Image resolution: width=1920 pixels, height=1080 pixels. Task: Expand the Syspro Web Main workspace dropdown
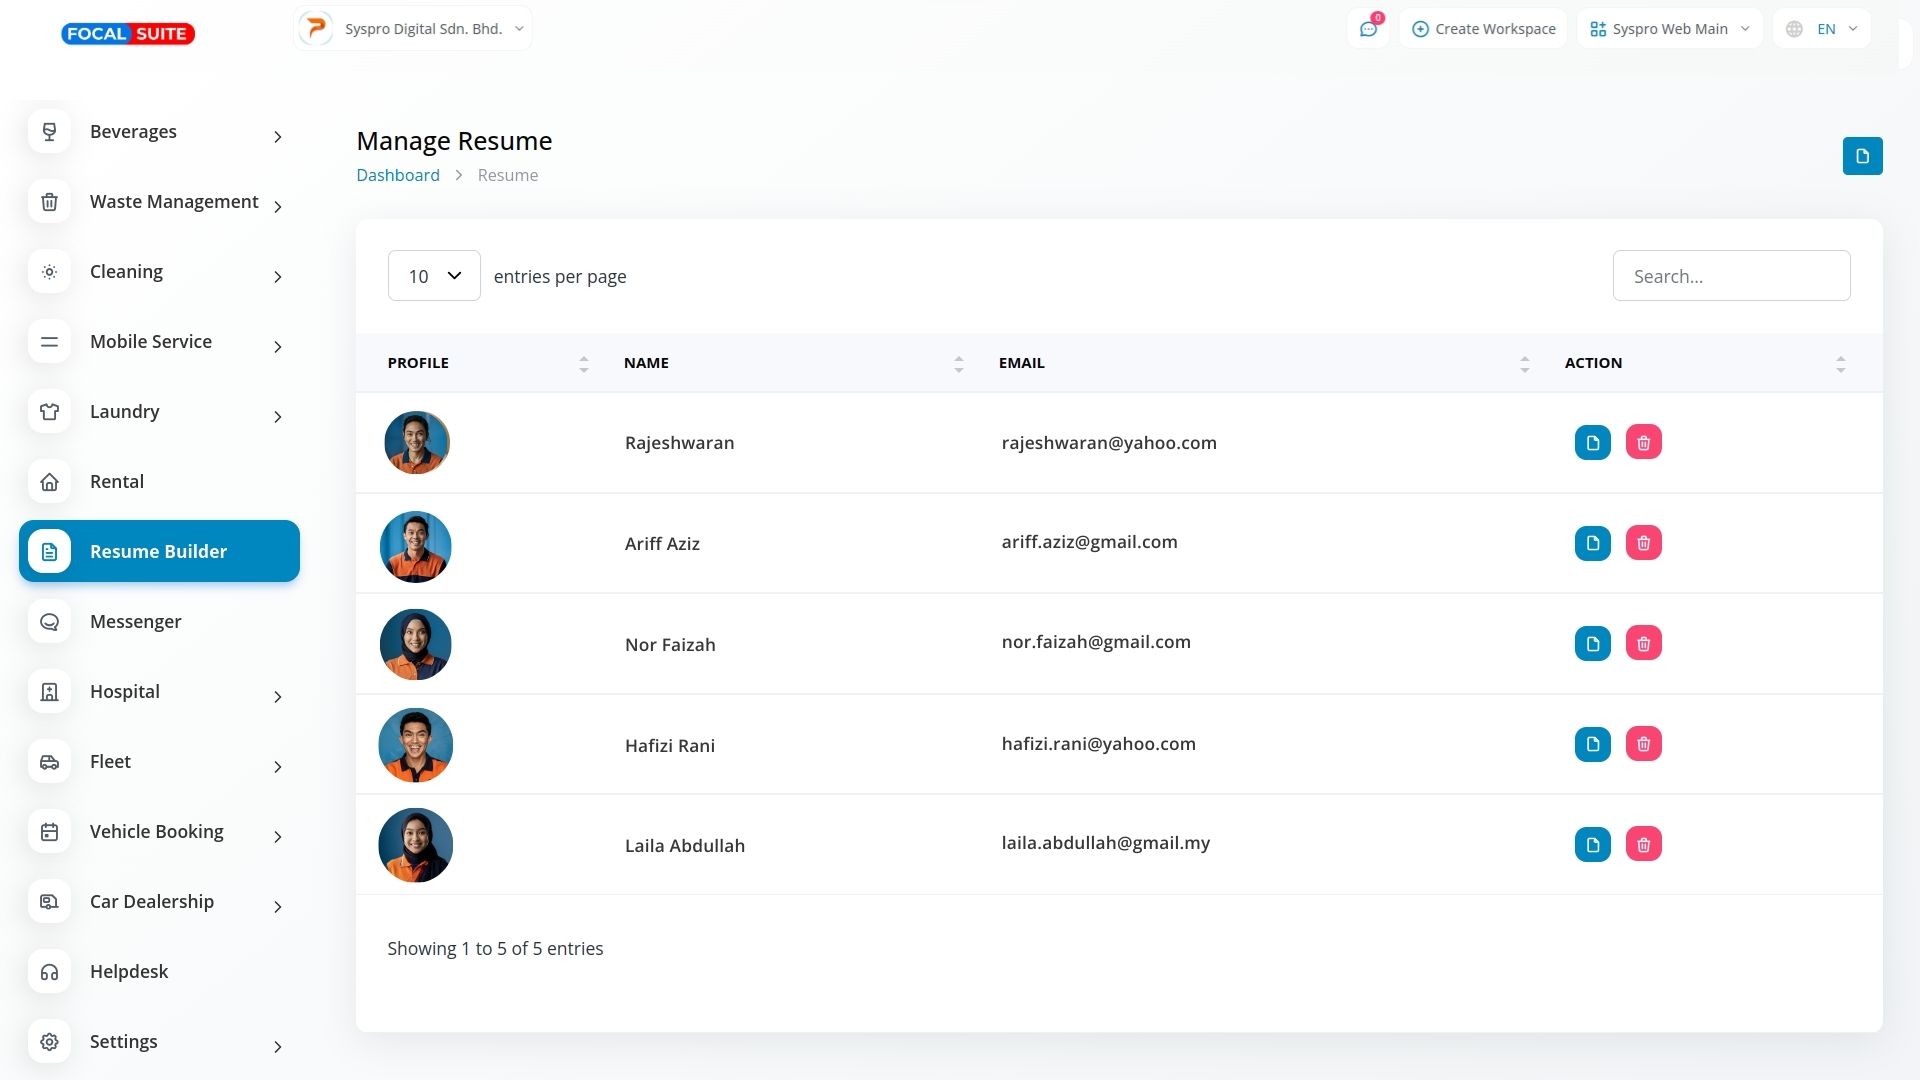point(1669,29)
